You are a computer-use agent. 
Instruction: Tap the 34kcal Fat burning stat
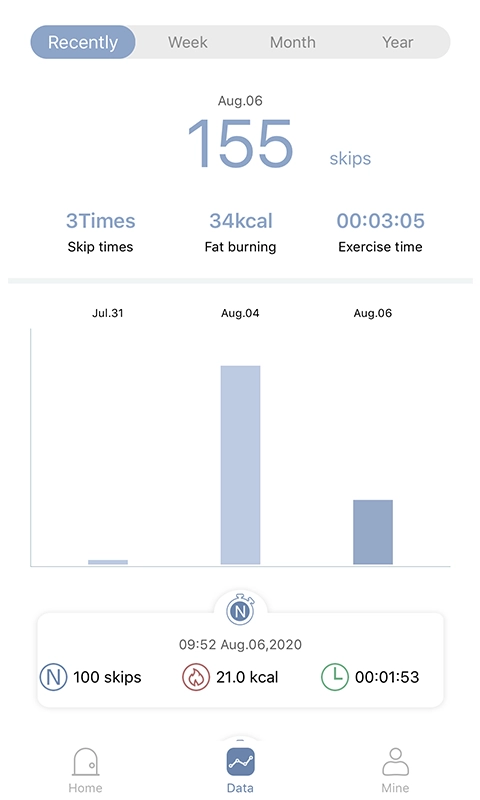click(x=240, y=232)
